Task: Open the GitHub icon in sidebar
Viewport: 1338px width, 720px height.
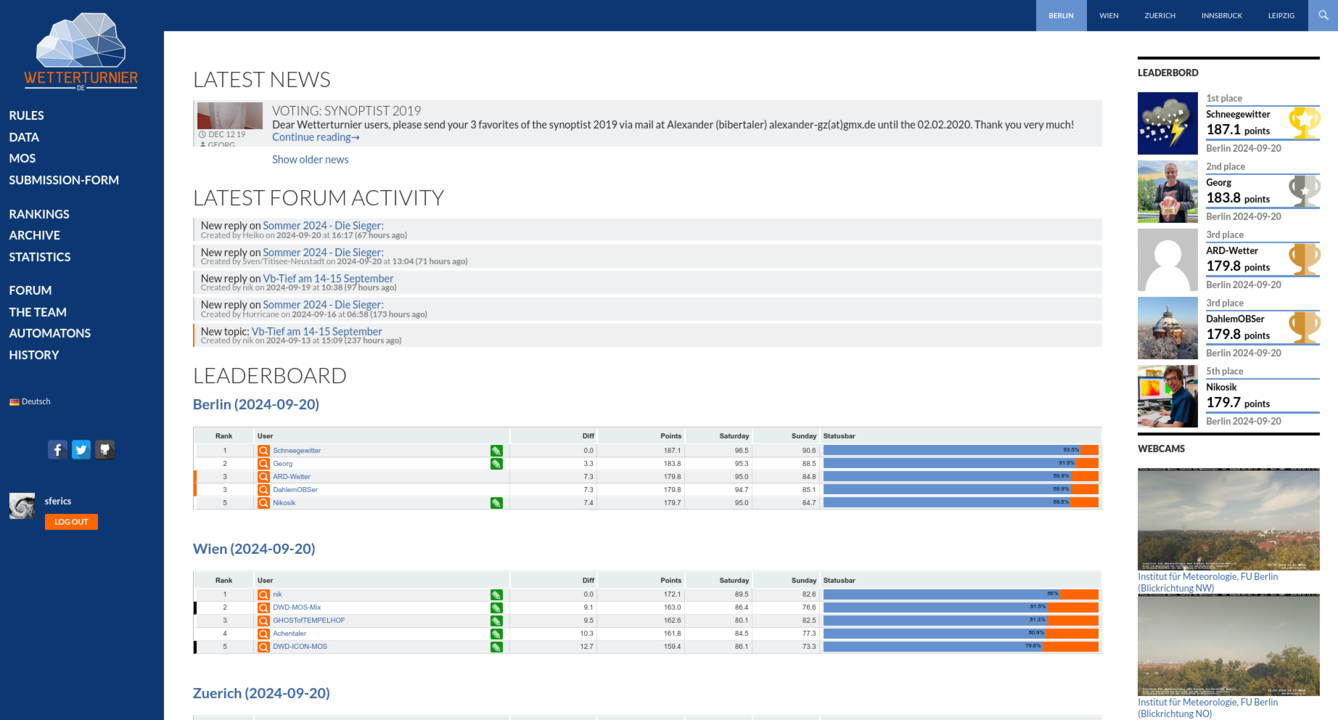Action: coord(105,450)
